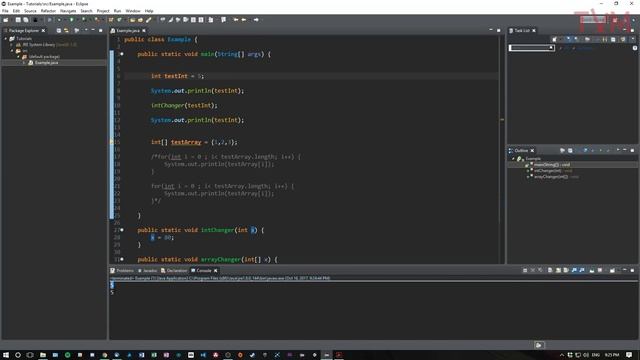Select intChanger(int) in the Outline

[553, 171]
